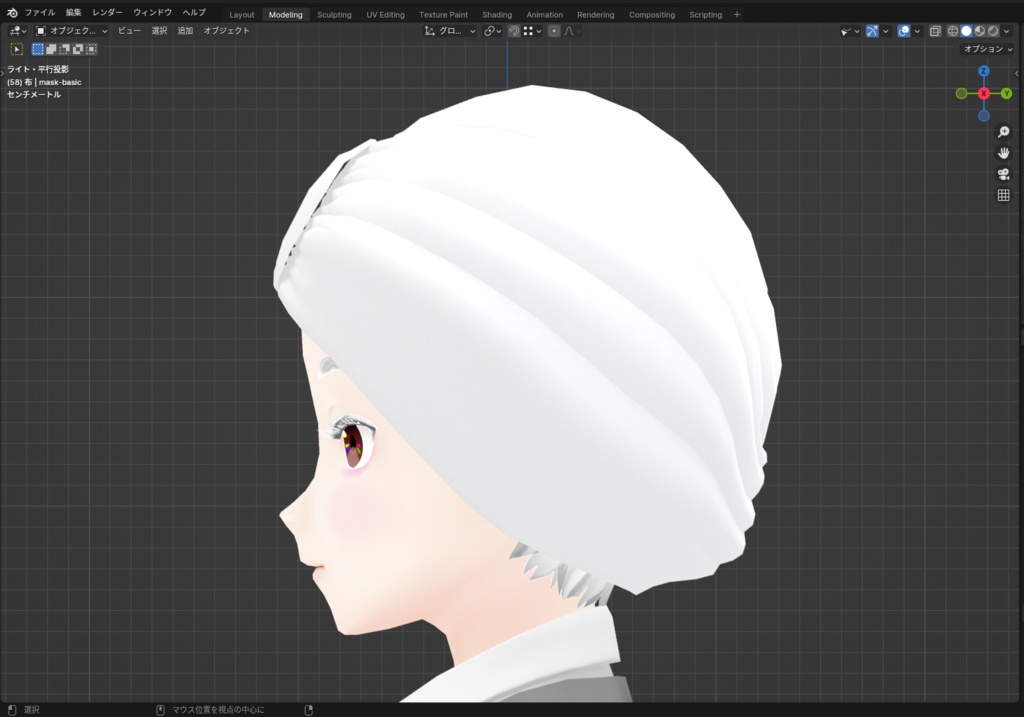Open the transform orientation dropdown

coord(449,31)
